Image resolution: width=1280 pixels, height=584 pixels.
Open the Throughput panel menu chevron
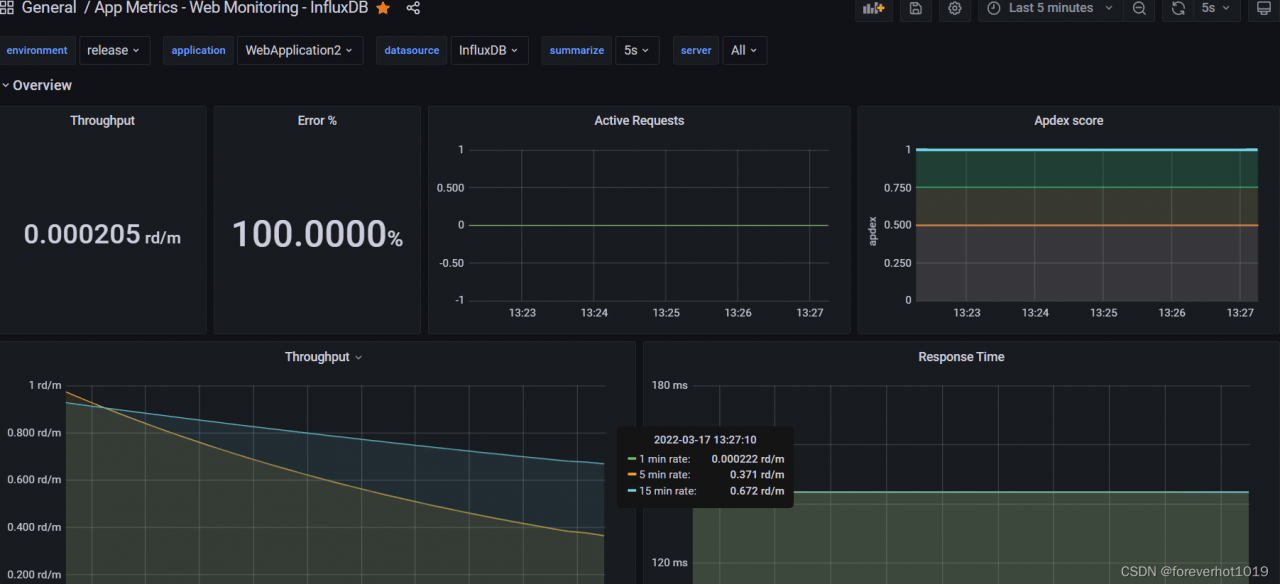[x=359, y=357]
